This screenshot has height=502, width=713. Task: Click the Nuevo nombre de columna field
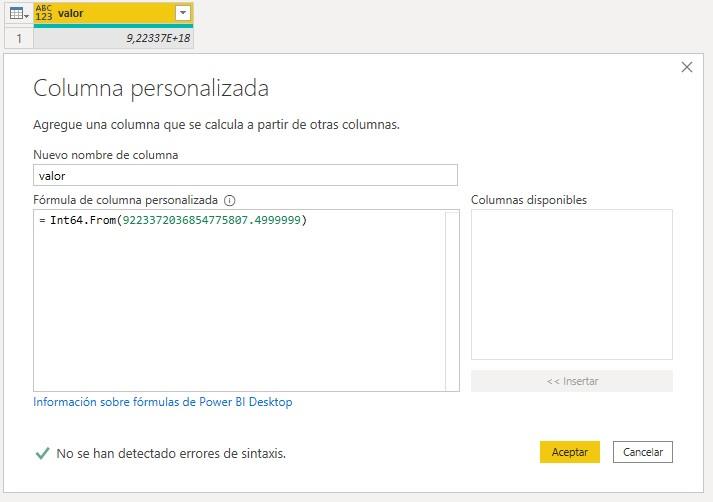(245, 175)
